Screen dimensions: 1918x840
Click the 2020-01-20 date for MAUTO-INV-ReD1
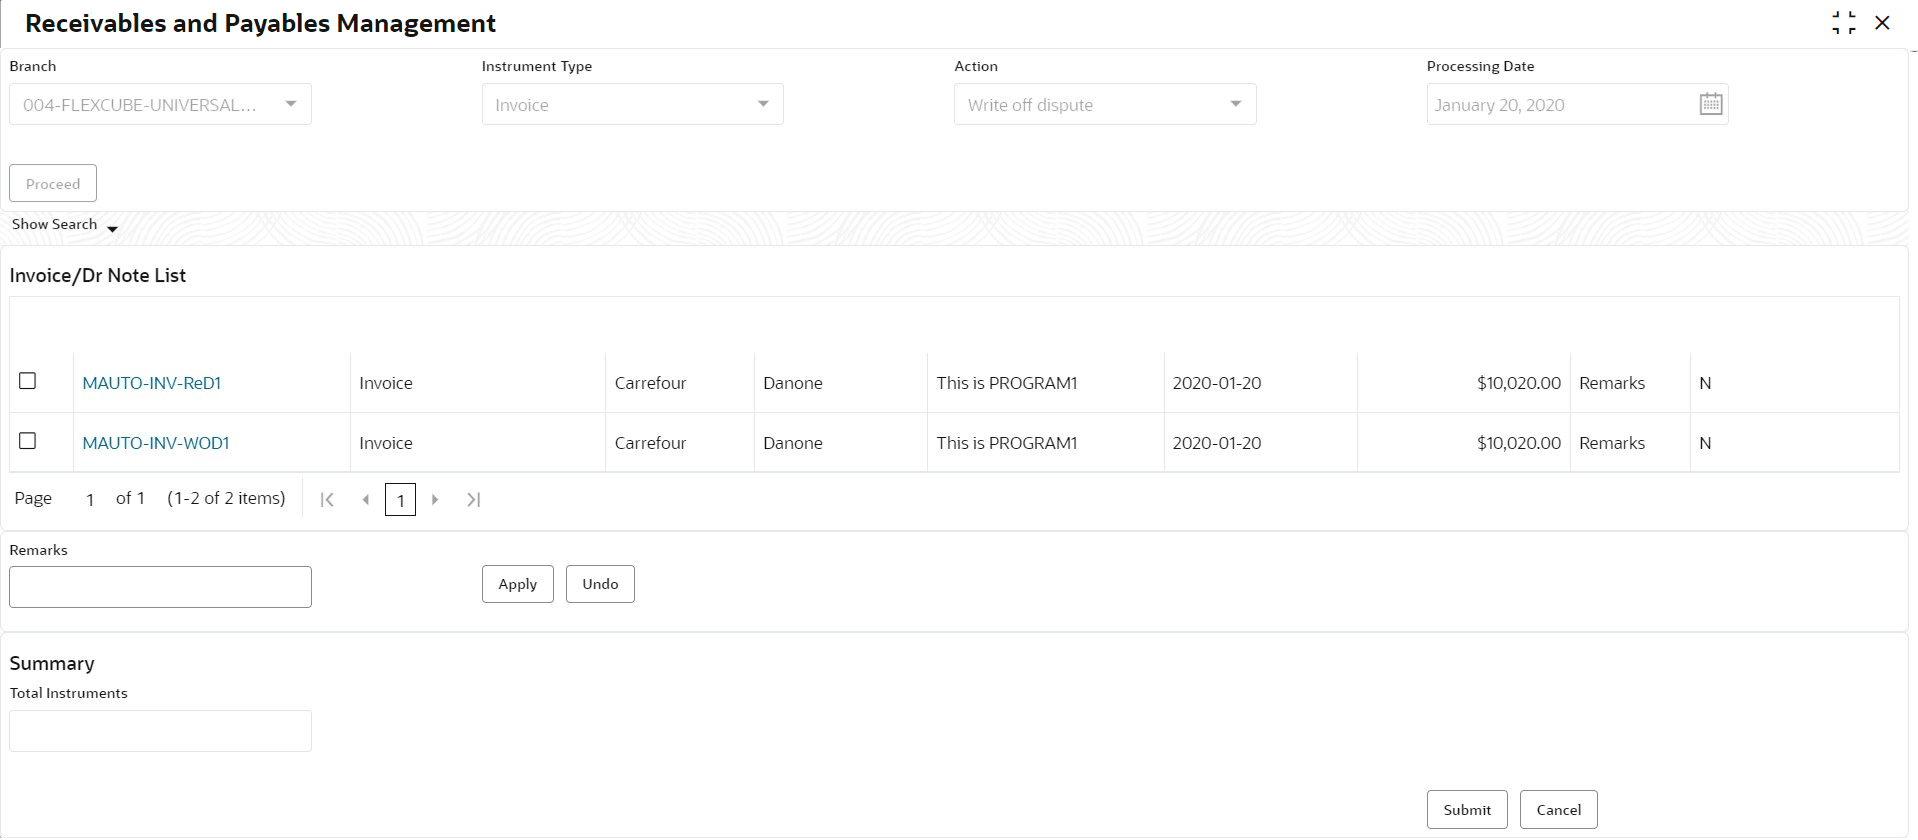click(1217, 383)
